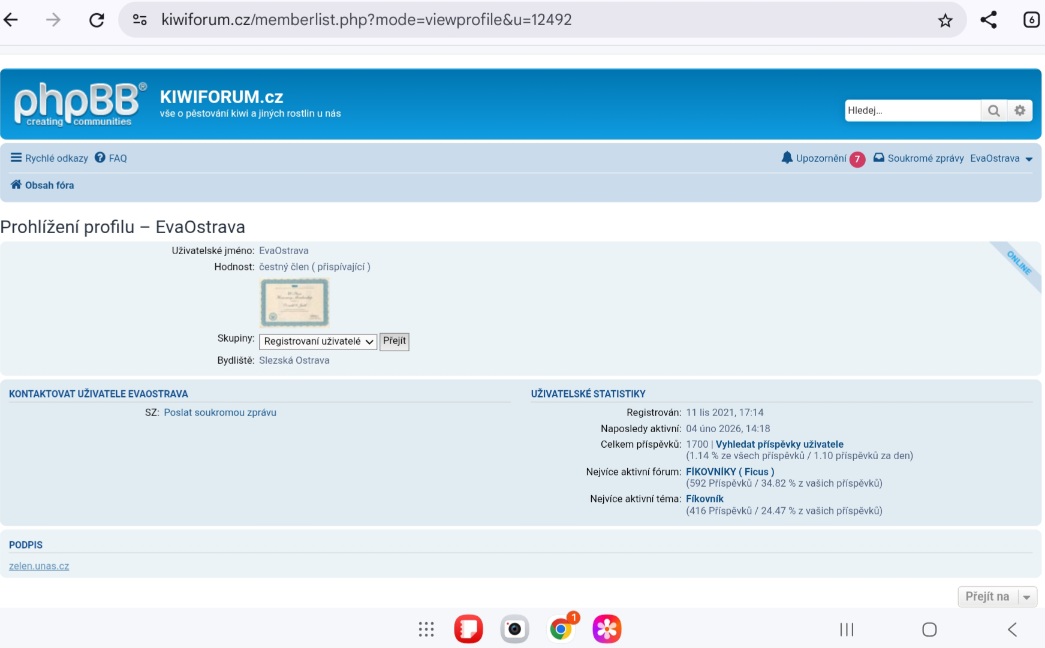Open the FAQ page link

pyautogui.click(x=118, y=158)
